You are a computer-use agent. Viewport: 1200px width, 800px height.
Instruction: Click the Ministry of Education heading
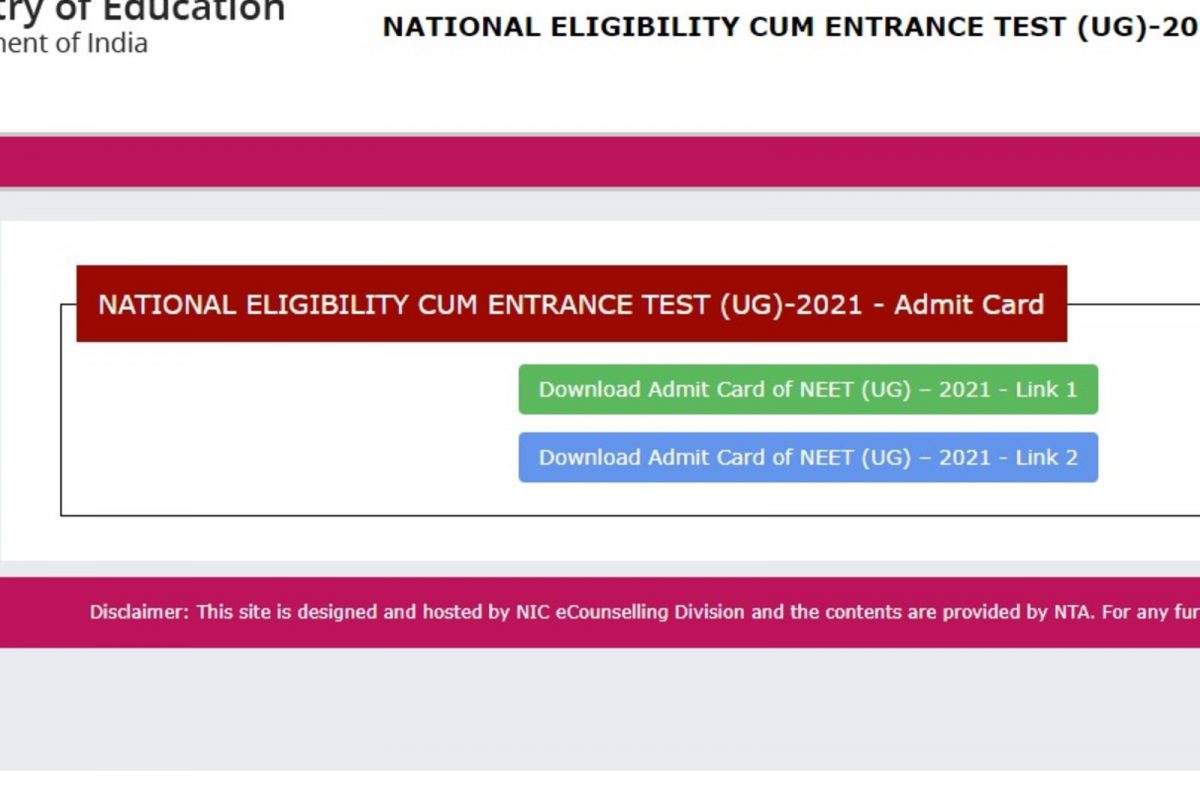coord(142,10)
